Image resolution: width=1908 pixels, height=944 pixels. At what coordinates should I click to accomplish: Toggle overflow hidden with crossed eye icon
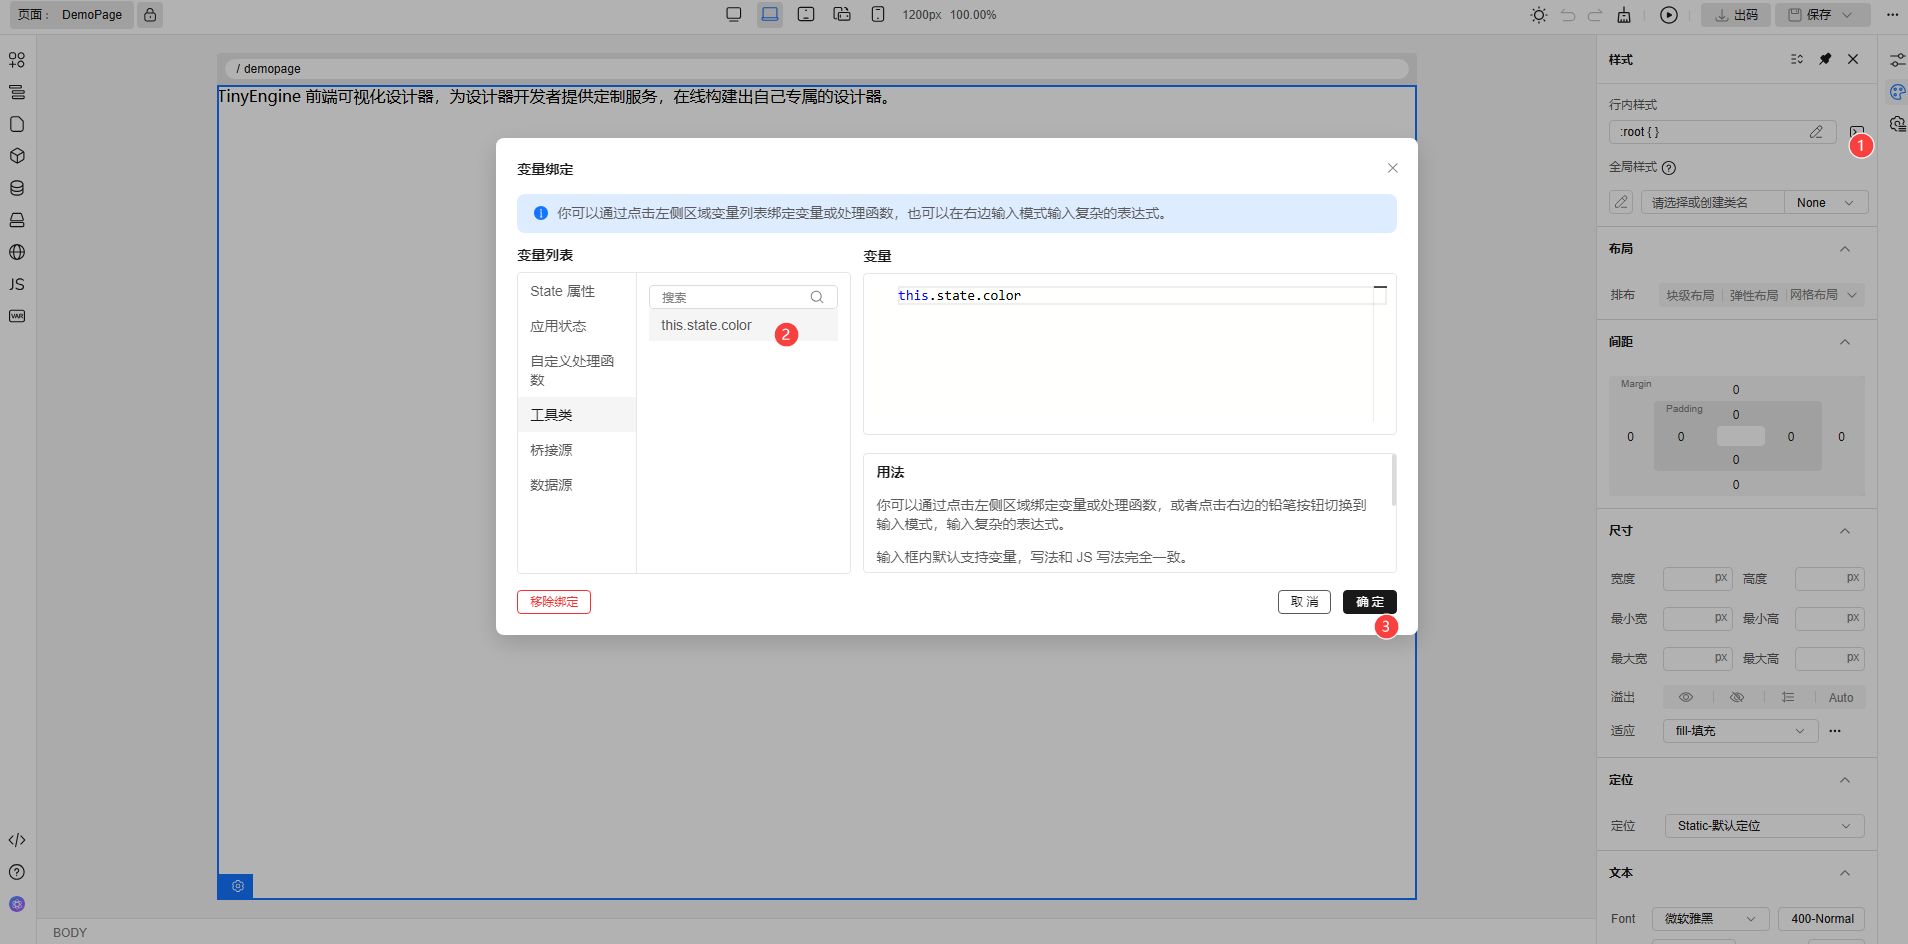coord(1737,696)
